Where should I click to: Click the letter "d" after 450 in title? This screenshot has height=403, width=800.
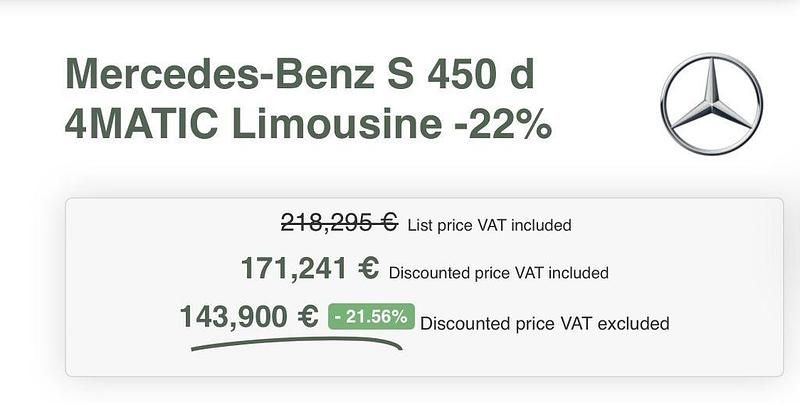(x=535, y=74)
